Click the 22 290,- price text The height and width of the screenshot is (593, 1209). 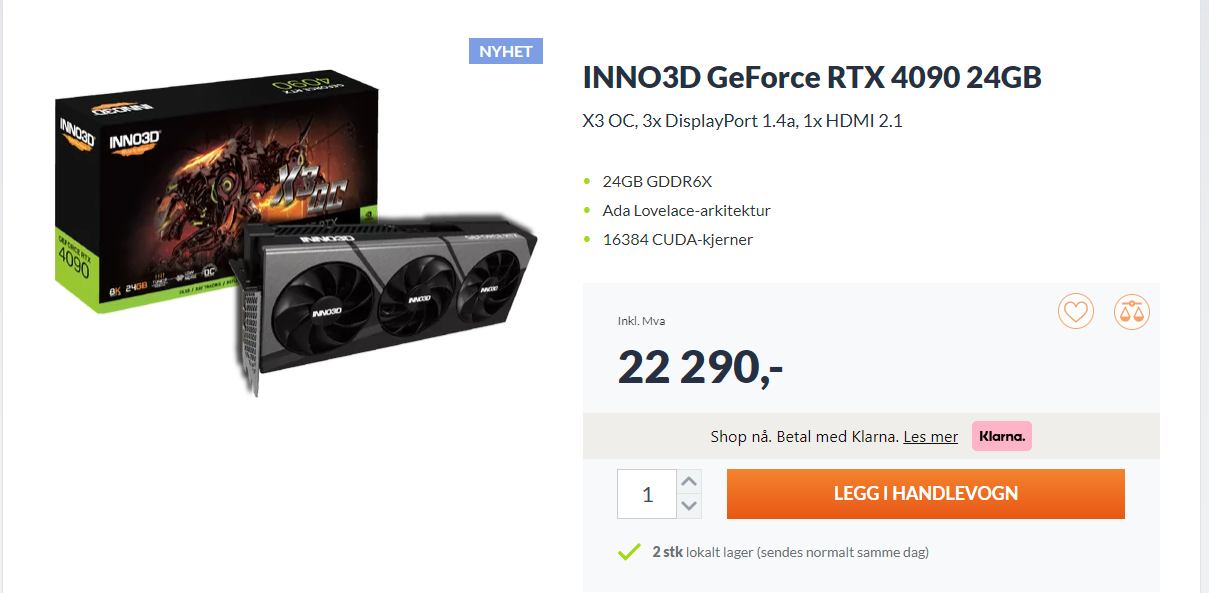tap(700, 367)
